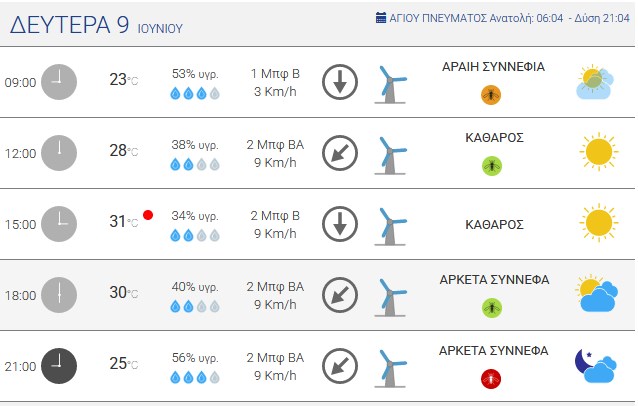Click the calendar icon beside ΑΓΙΟΥ ΠΝΕΥΜΑΤΟΣ
The width and height of the screenshot is (638, 406).
(381, 18)
